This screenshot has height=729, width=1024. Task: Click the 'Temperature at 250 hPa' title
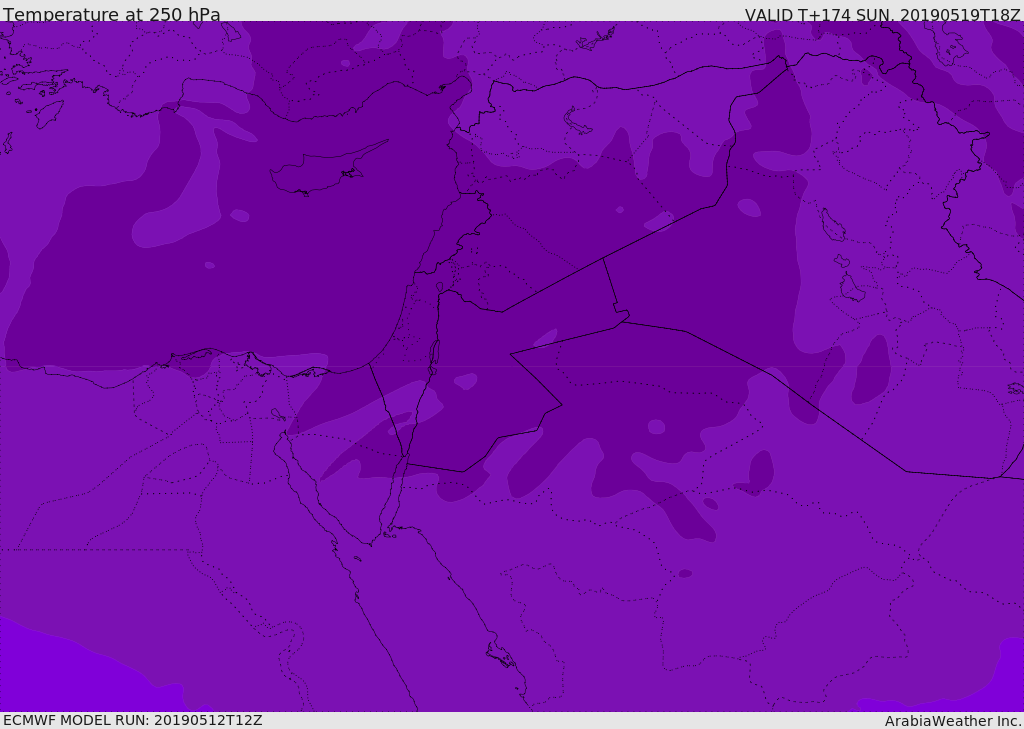pyautogui.click(x=111, y=15)
